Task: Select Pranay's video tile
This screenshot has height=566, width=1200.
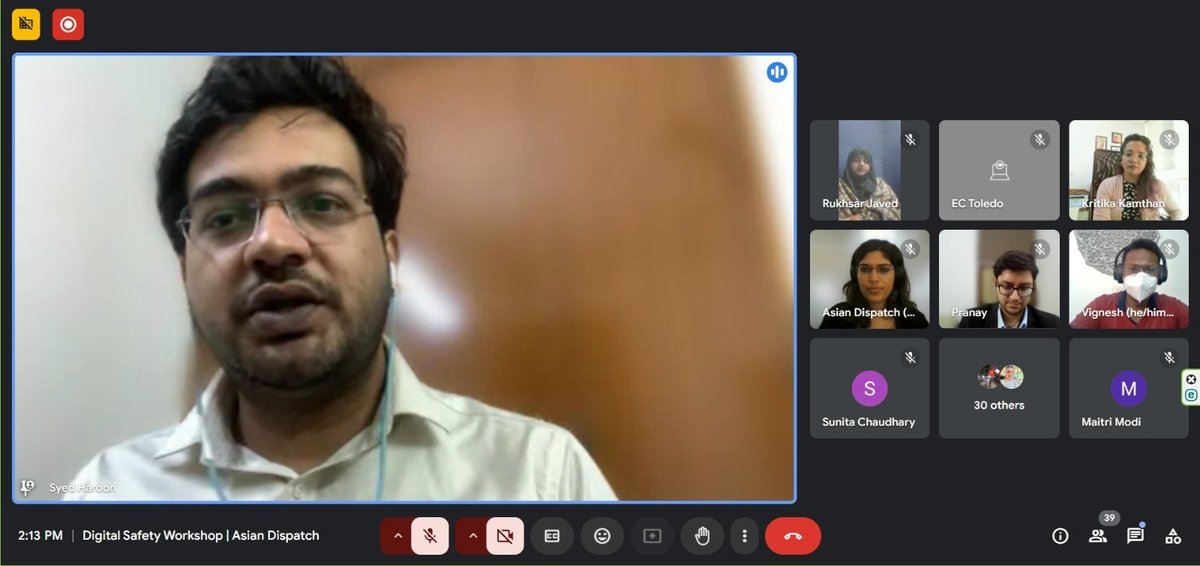Action: (x=999, y=279)
